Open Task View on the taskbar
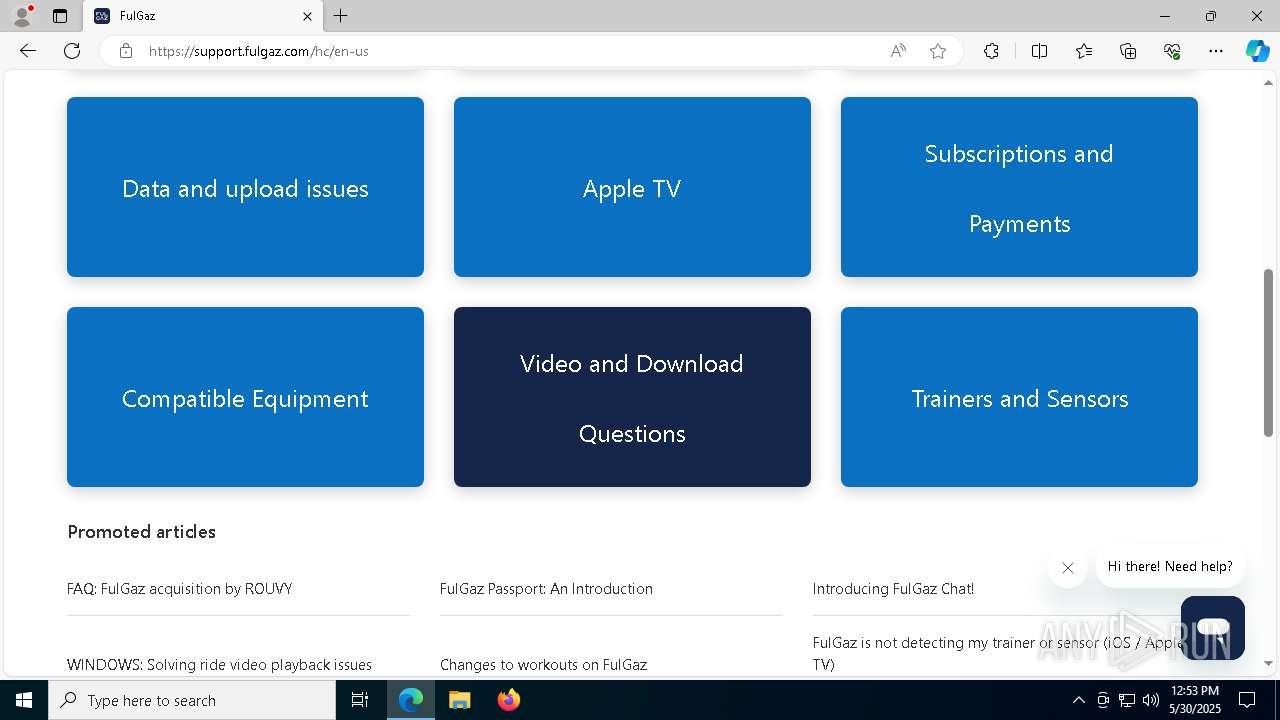Image resolution: width=1280 pixels, height=720 pixels. [x=360, y=700]
